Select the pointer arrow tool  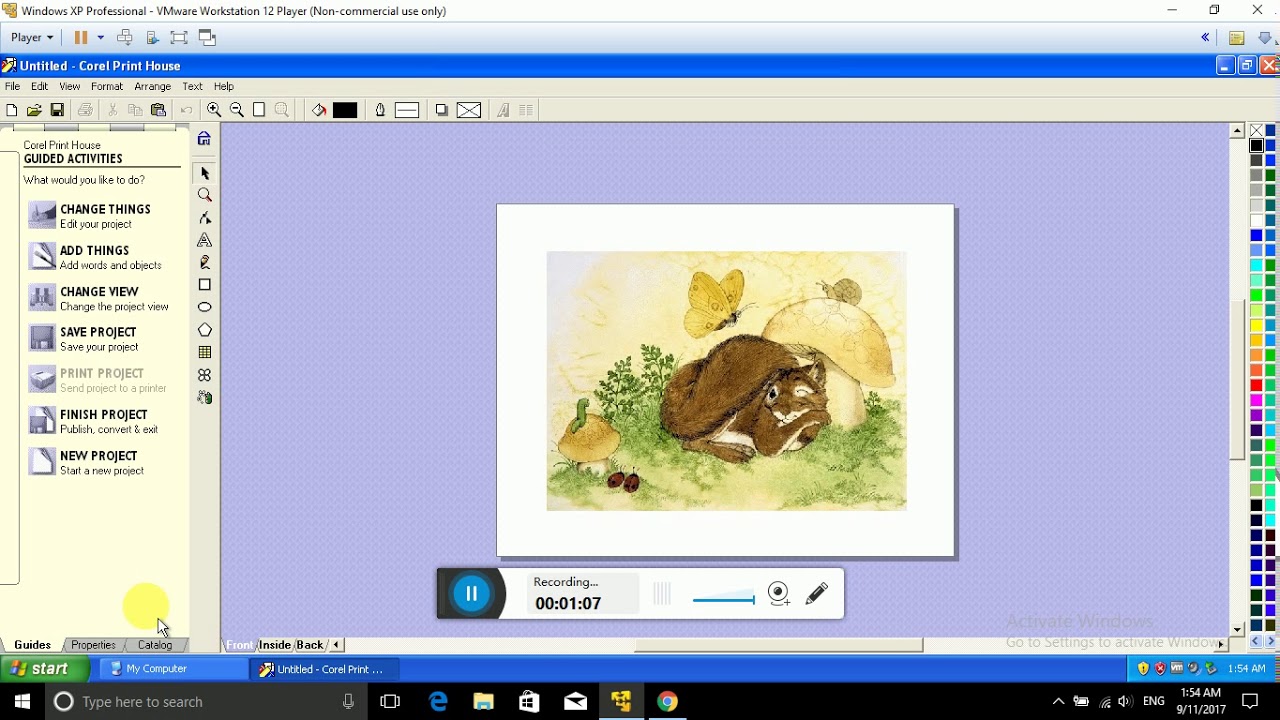[x=205, y=173]
